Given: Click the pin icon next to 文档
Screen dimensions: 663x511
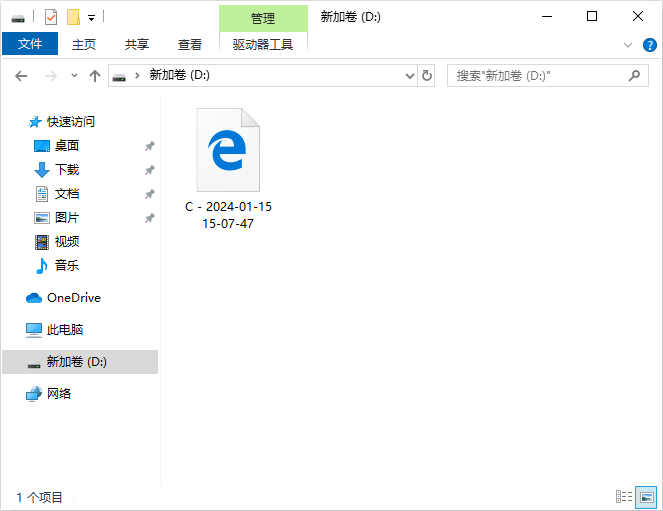Looking at the screenshot, I should [150, 194].
